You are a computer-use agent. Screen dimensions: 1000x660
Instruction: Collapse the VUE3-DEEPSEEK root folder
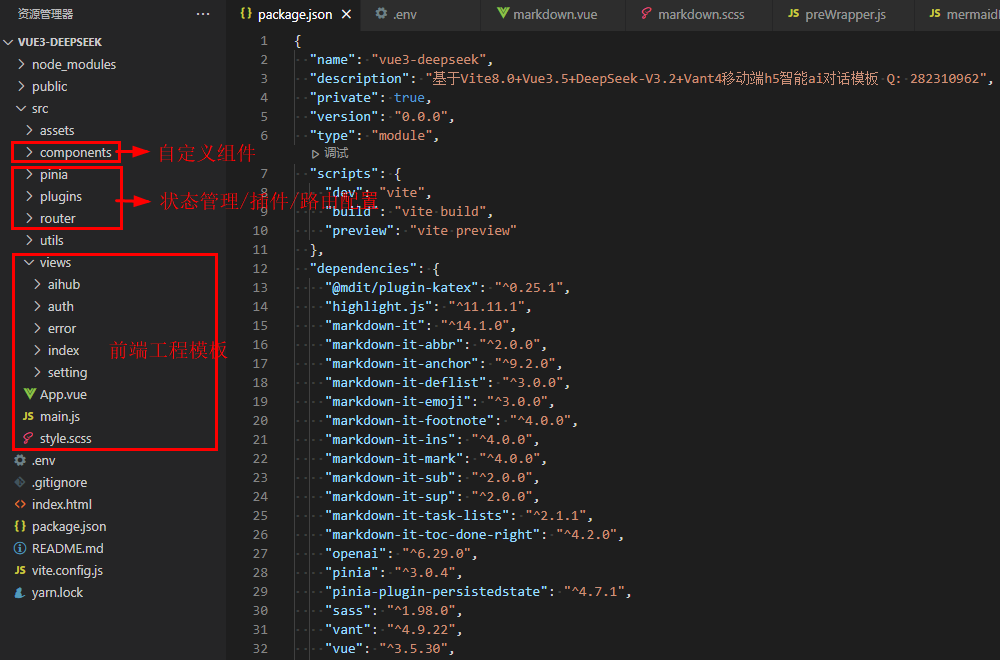coord(8,42)
